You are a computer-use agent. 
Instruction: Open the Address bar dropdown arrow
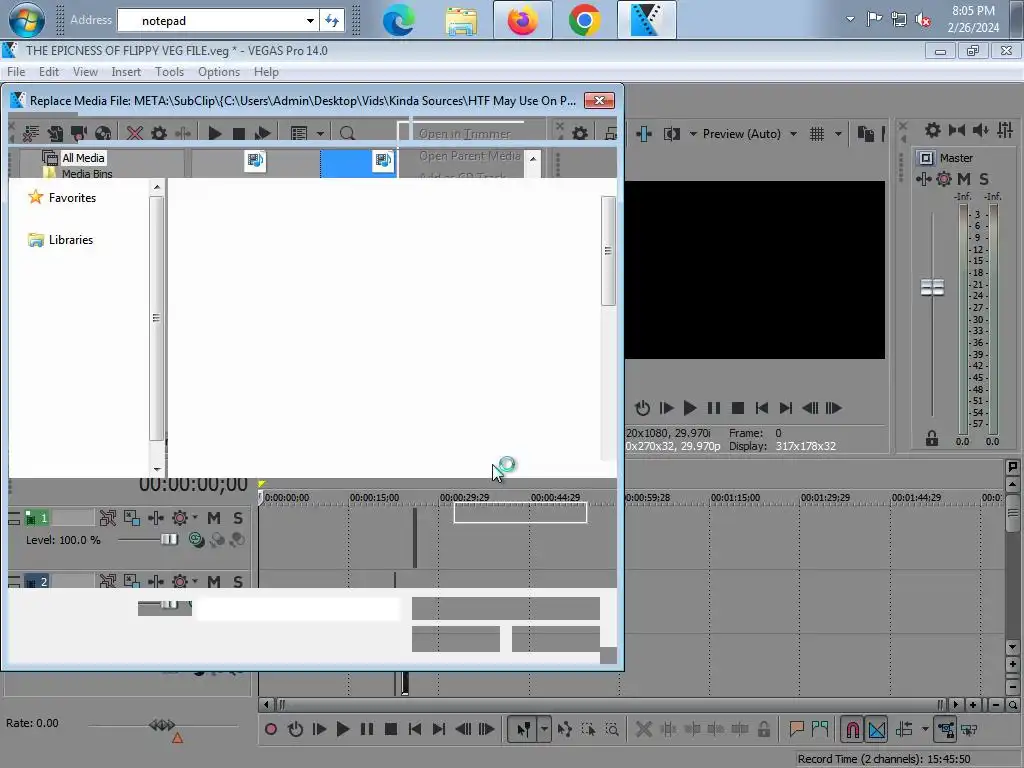coord(310,21)
